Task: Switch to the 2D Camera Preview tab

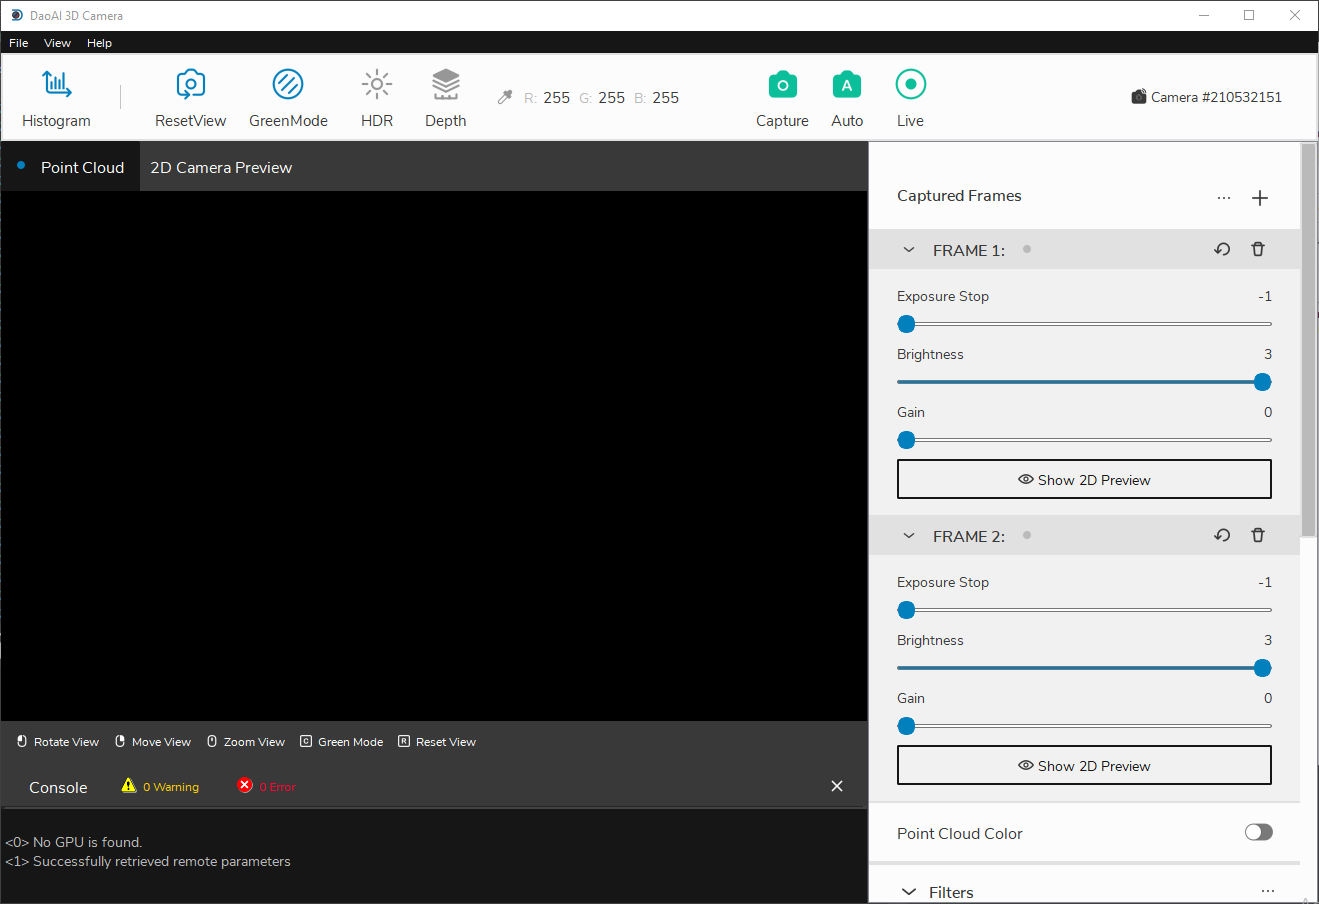Action: point(221,168)
